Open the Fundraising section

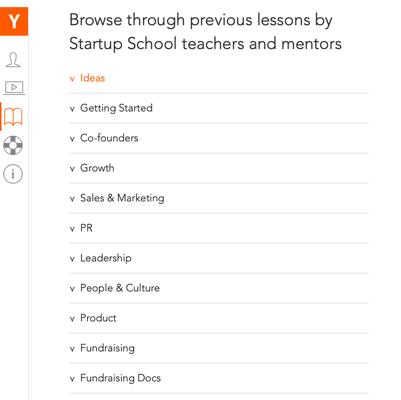click(x=107, y=348)
